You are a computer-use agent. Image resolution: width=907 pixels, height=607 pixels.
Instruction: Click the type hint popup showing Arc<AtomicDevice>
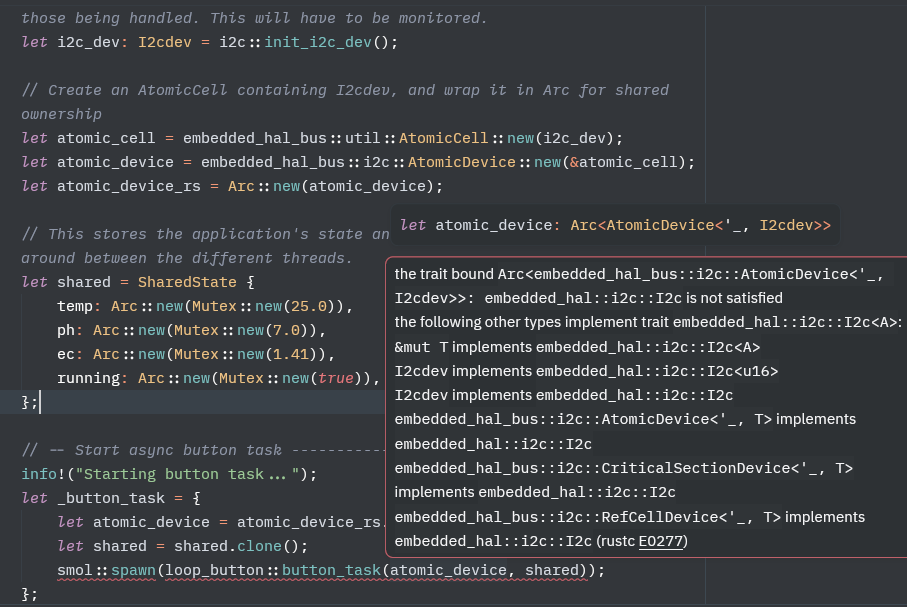click(615, 226)
